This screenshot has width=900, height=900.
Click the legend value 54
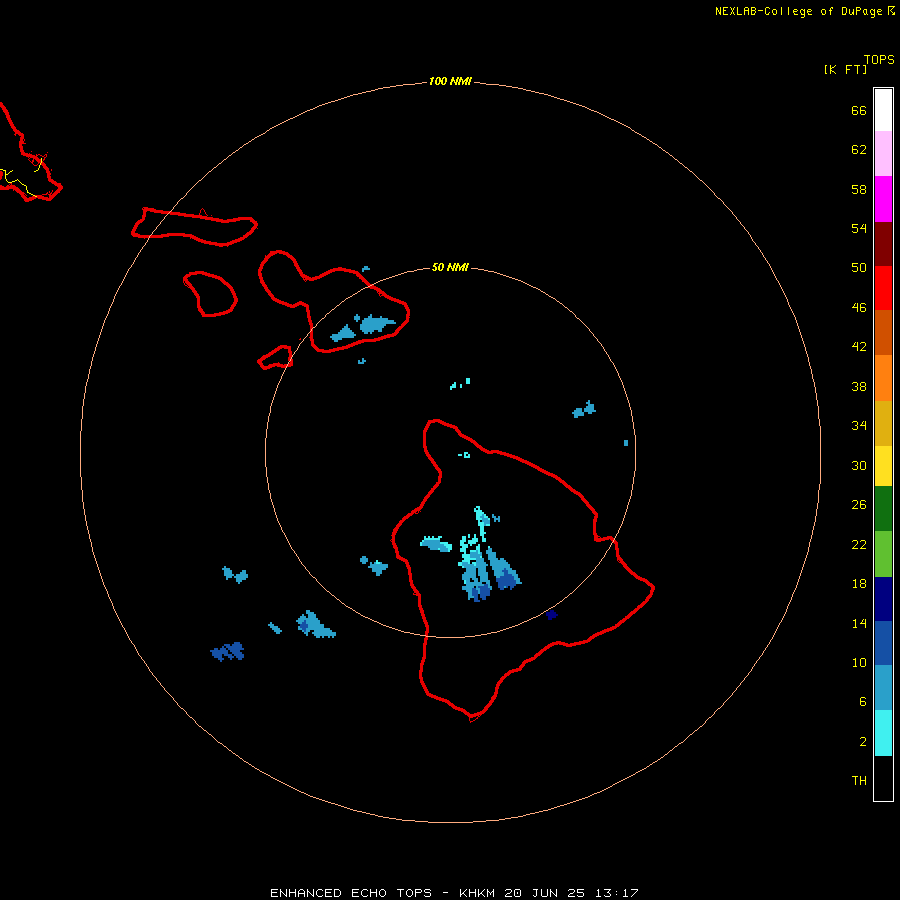point(859,228)
